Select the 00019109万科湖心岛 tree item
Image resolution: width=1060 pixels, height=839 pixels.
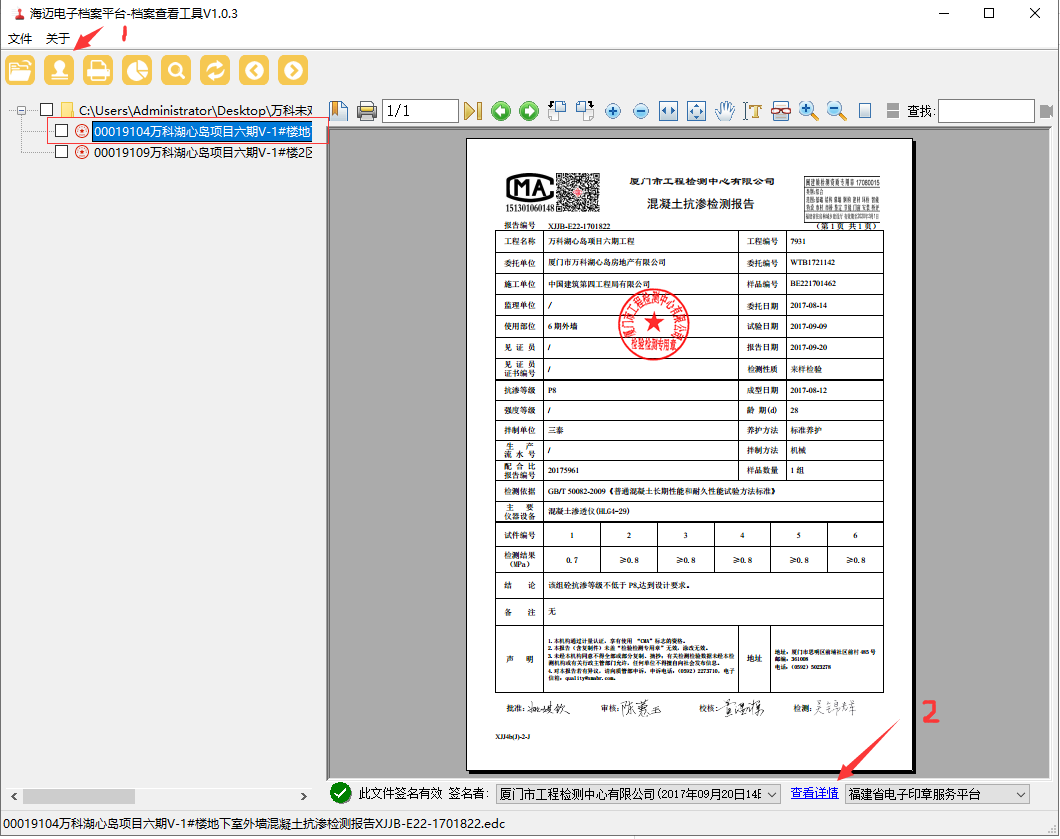(x=203, y=152)
